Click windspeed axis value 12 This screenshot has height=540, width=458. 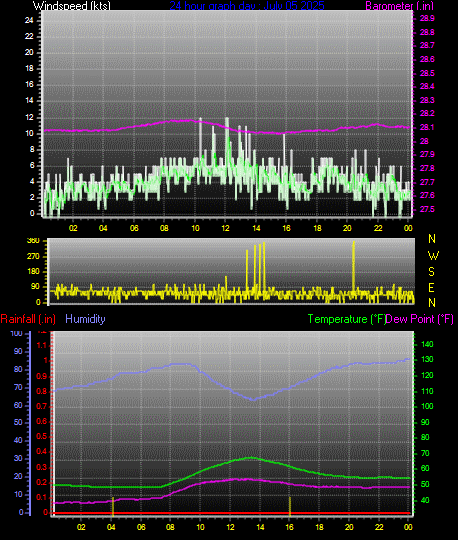tap(29, 117)
